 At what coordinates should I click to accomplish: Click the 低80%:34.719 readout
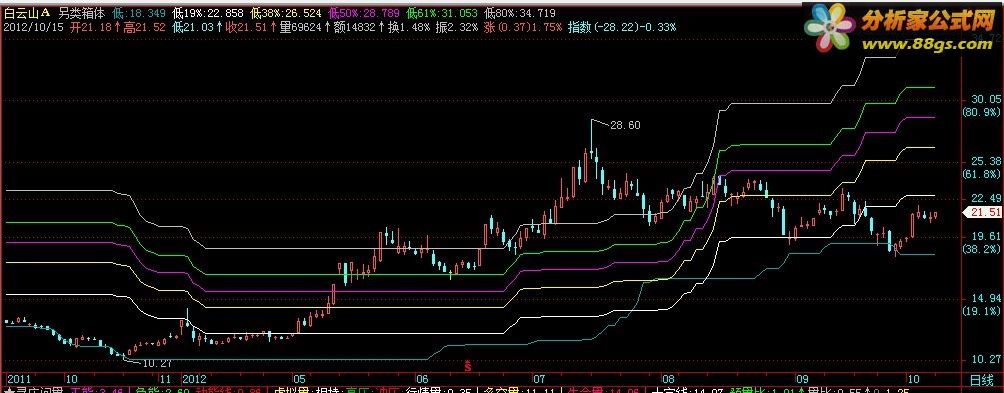(x=519, y=13)
